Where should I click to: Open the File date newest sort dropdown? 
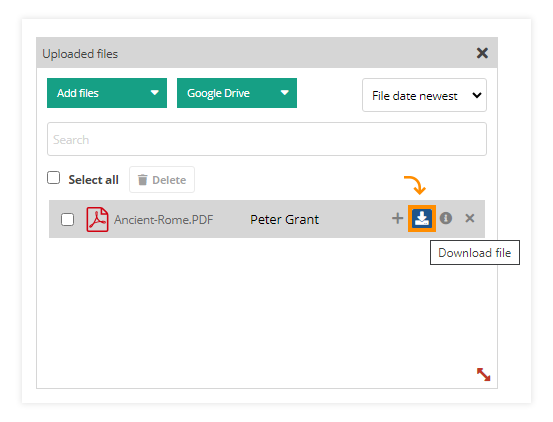point(424,95)
